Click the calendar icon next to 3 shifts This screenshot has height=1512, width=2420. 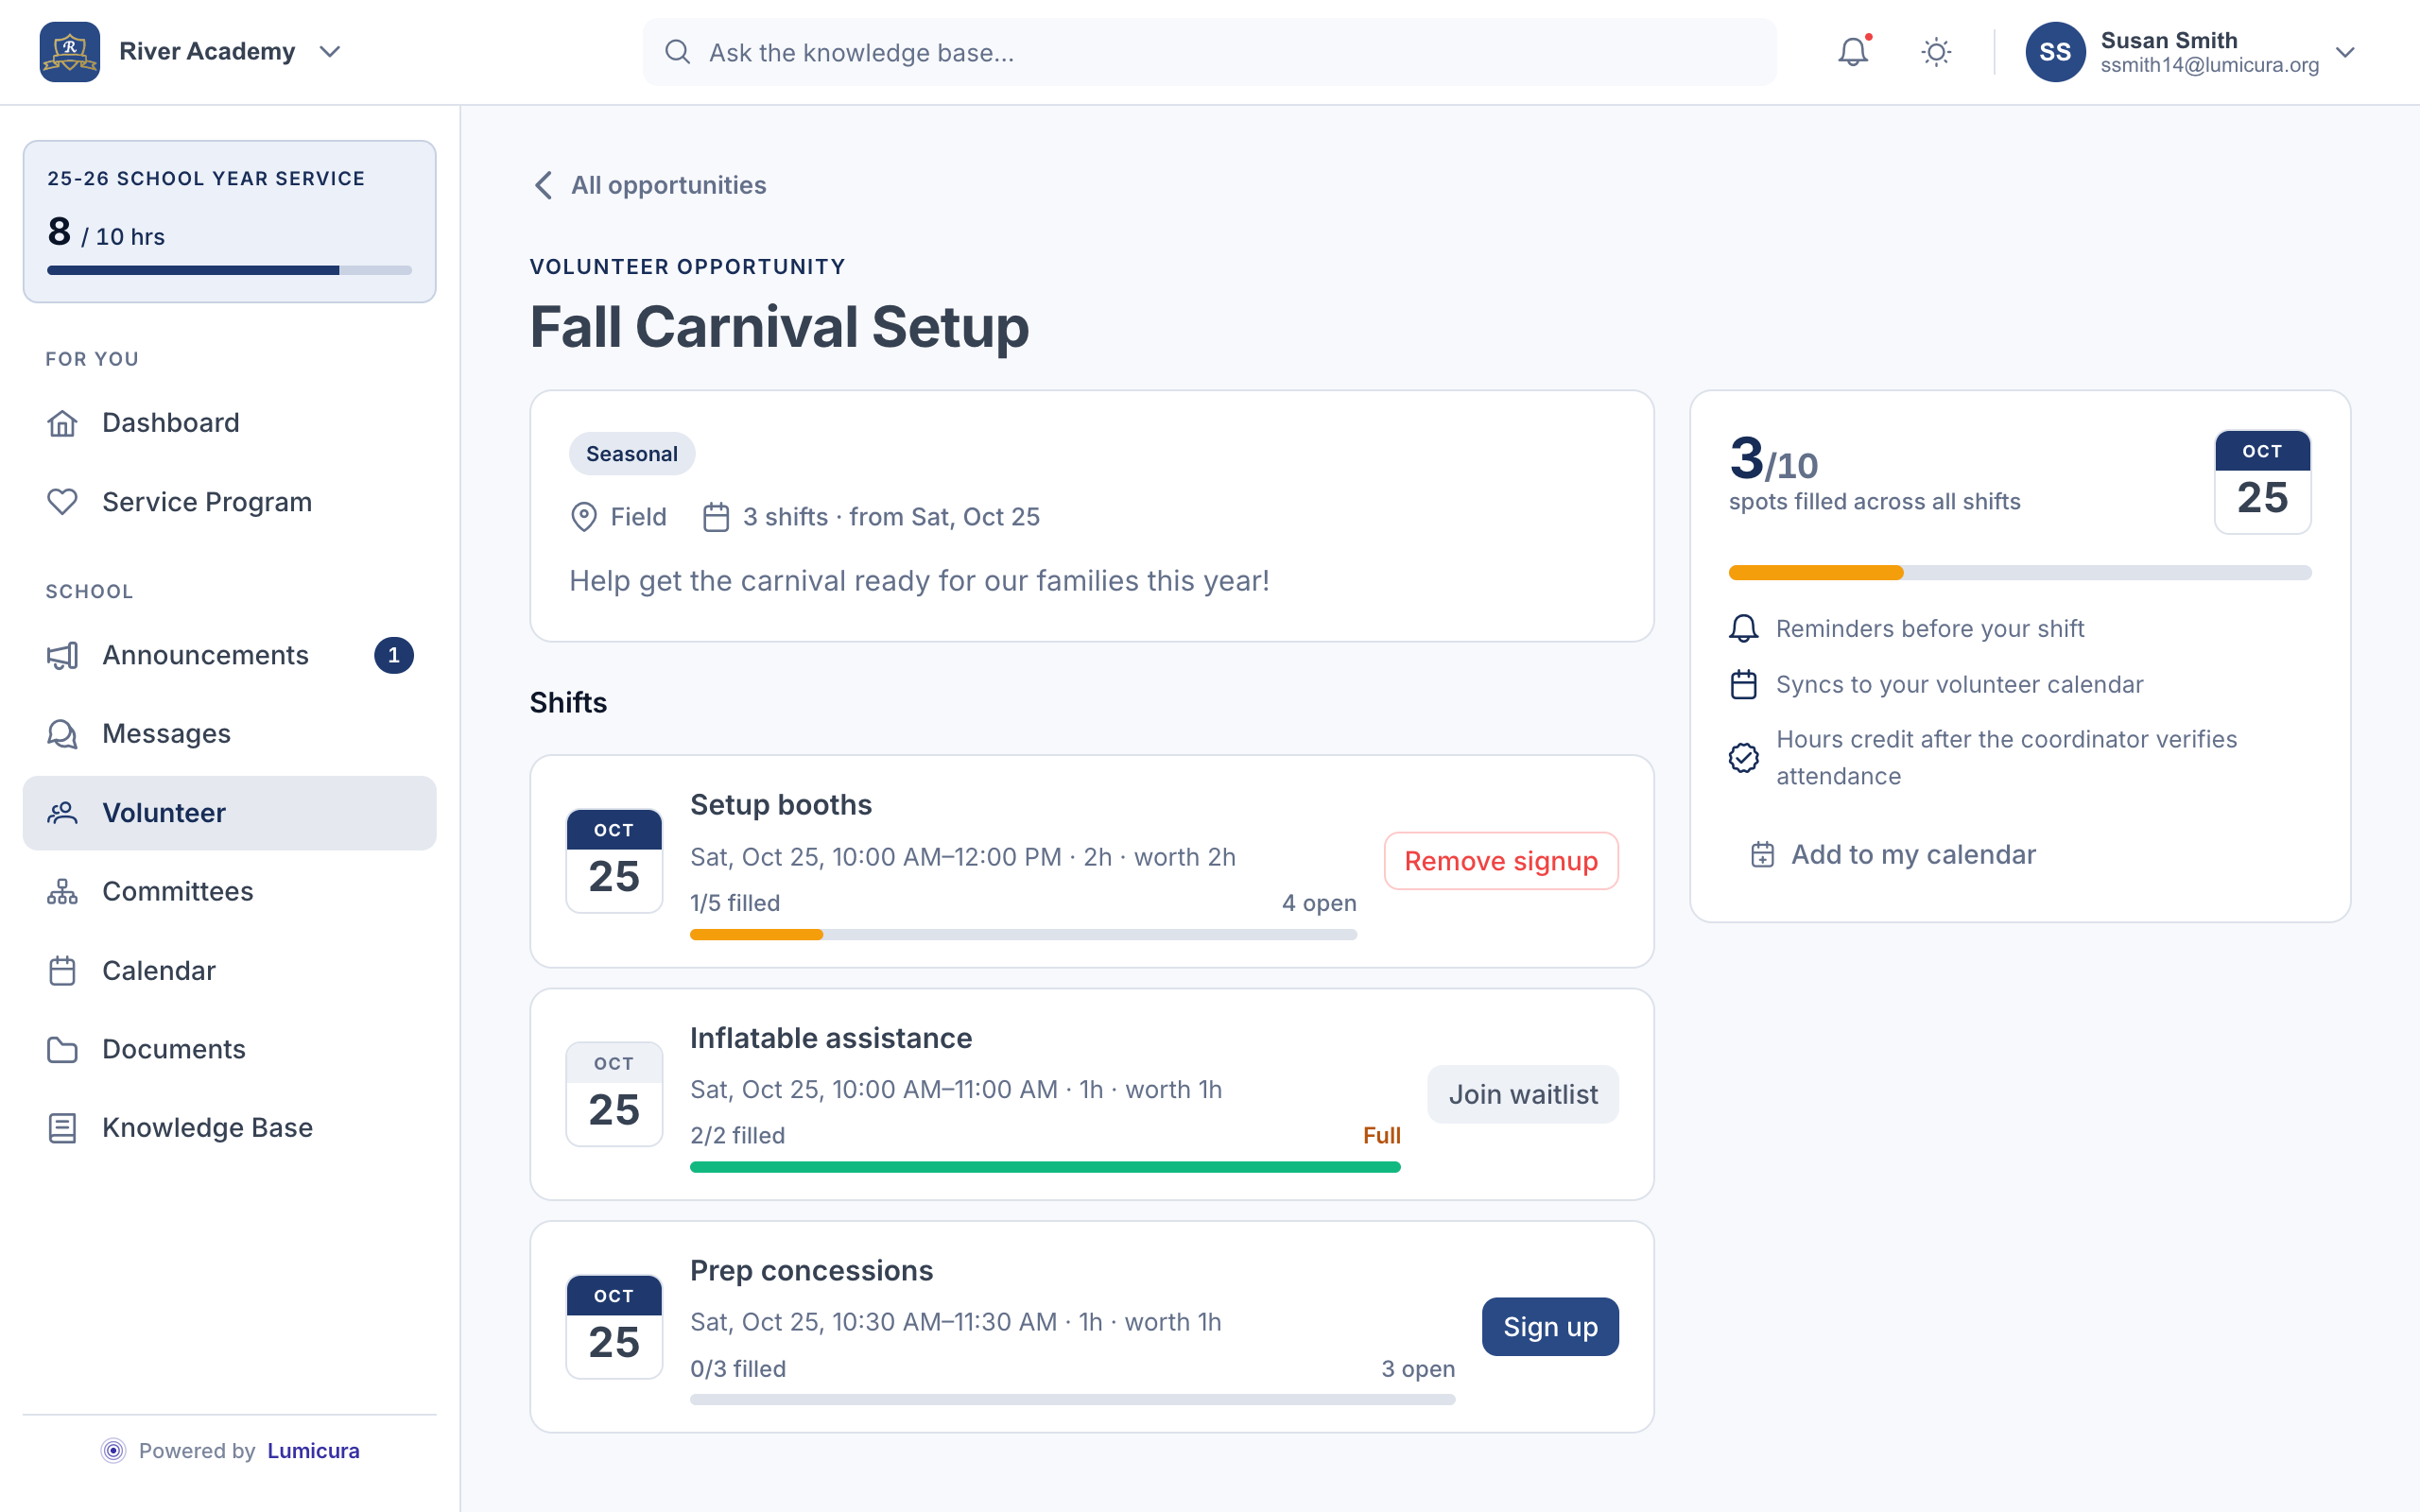coord(716,517)
